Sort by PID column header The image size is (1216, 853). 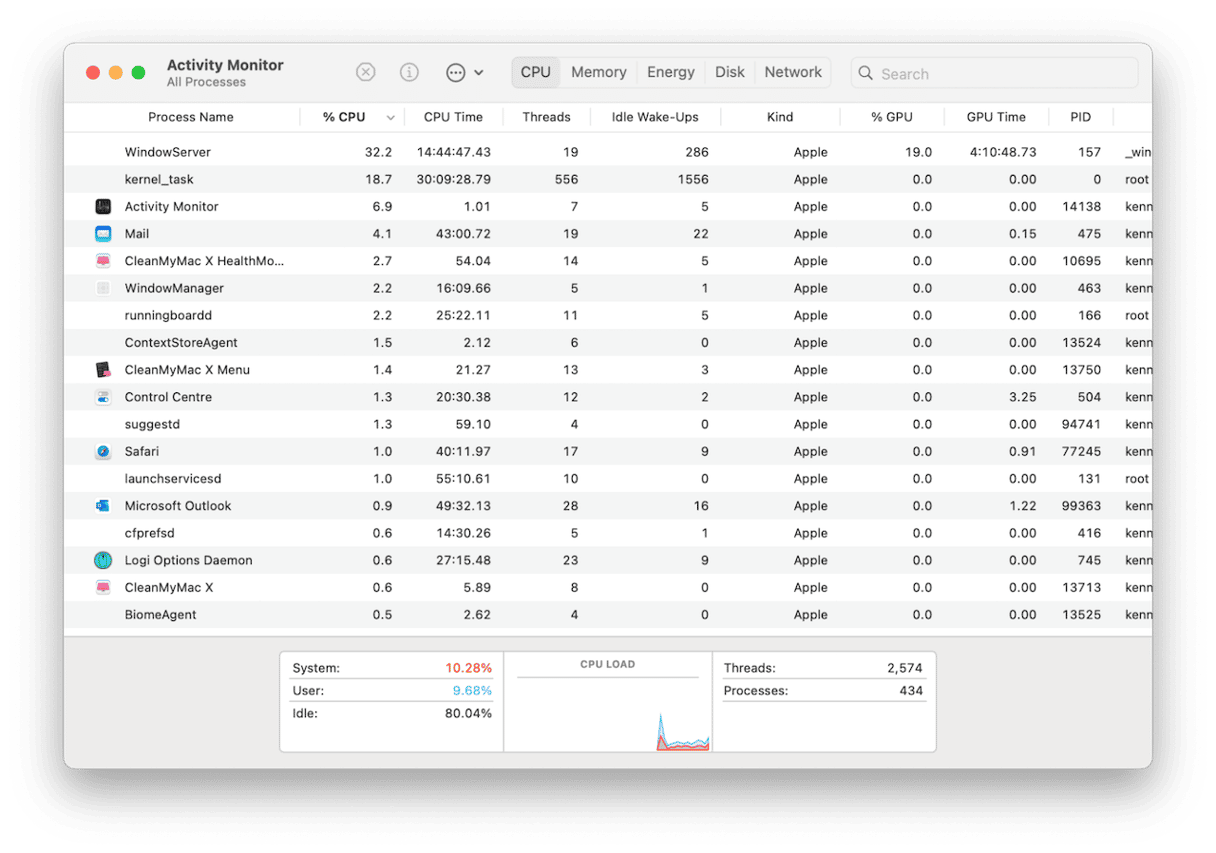1081,117
